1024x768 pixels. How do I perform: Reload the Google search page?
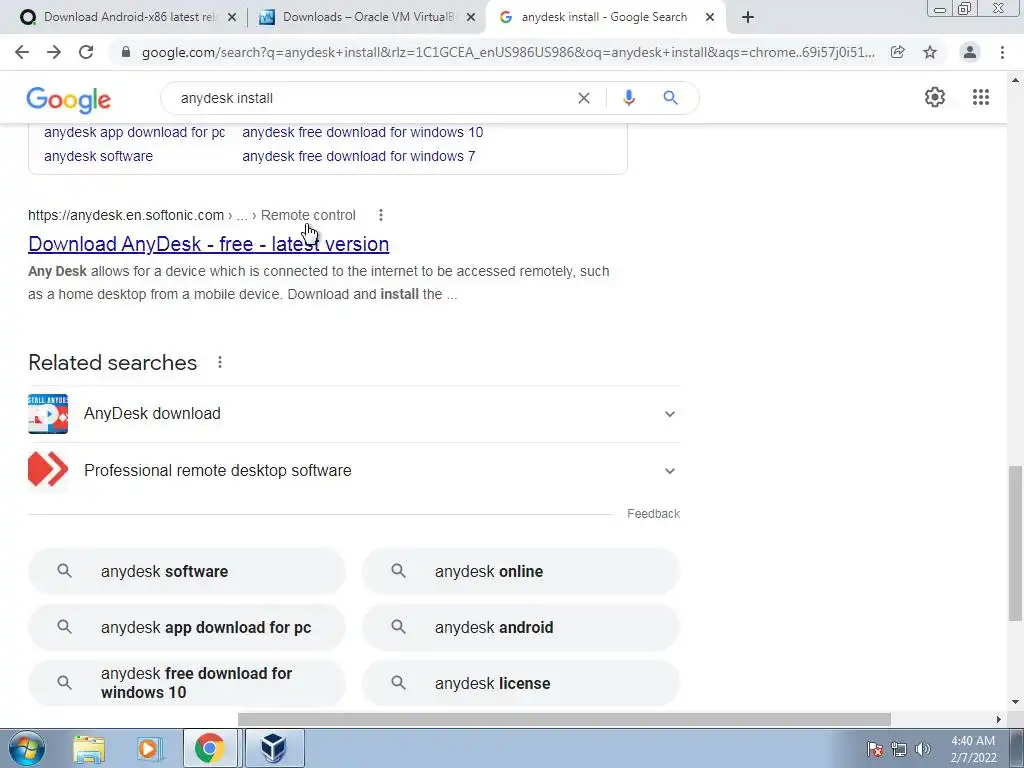pyautogui.click(x=86, y=52)
